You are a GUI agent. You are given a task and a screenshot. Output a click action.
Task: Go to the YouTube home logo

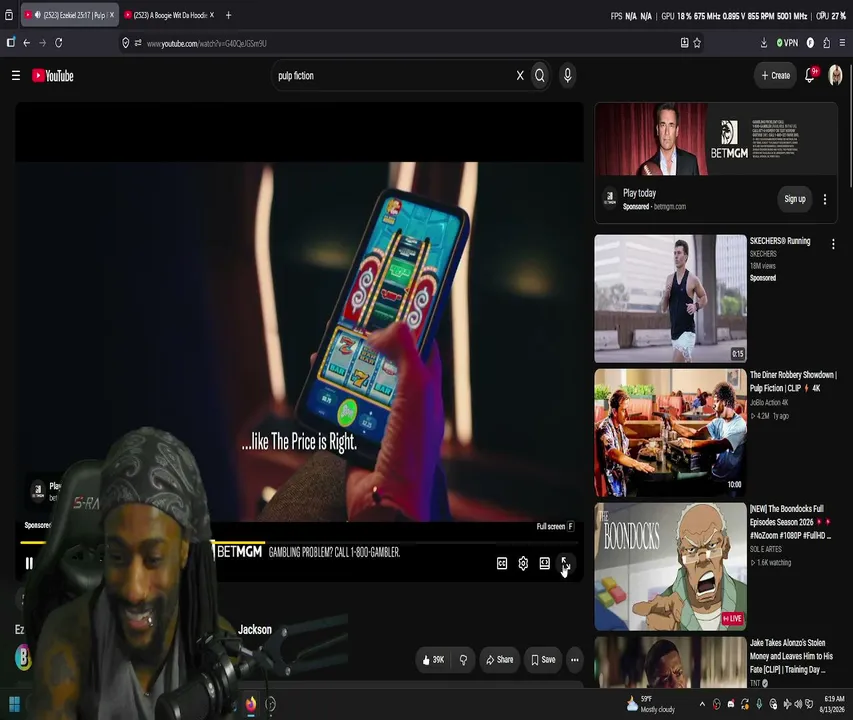53,76
